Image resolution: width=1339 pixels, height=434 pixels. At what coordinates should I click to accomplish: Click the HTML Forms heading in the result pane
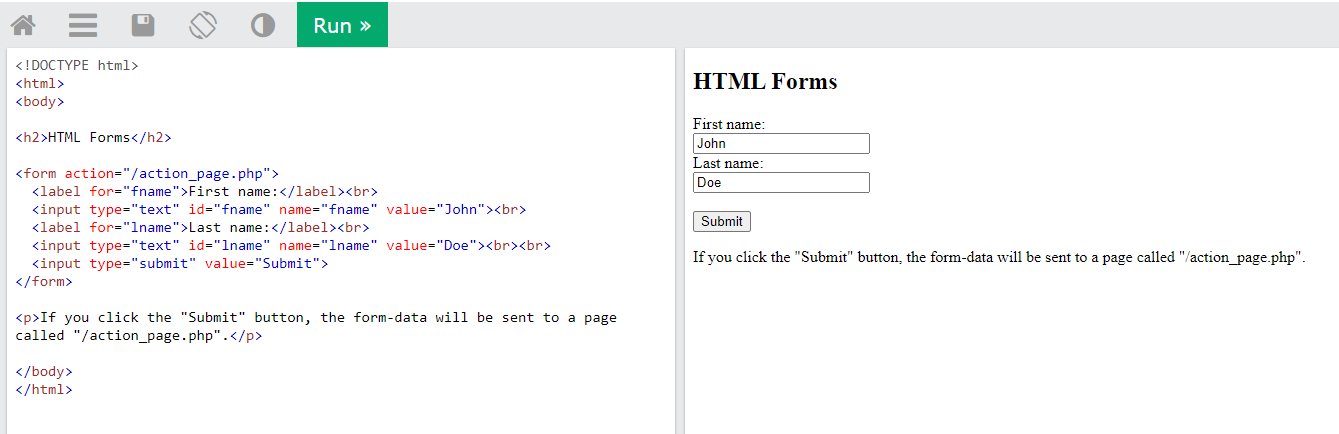coord(765,82)
